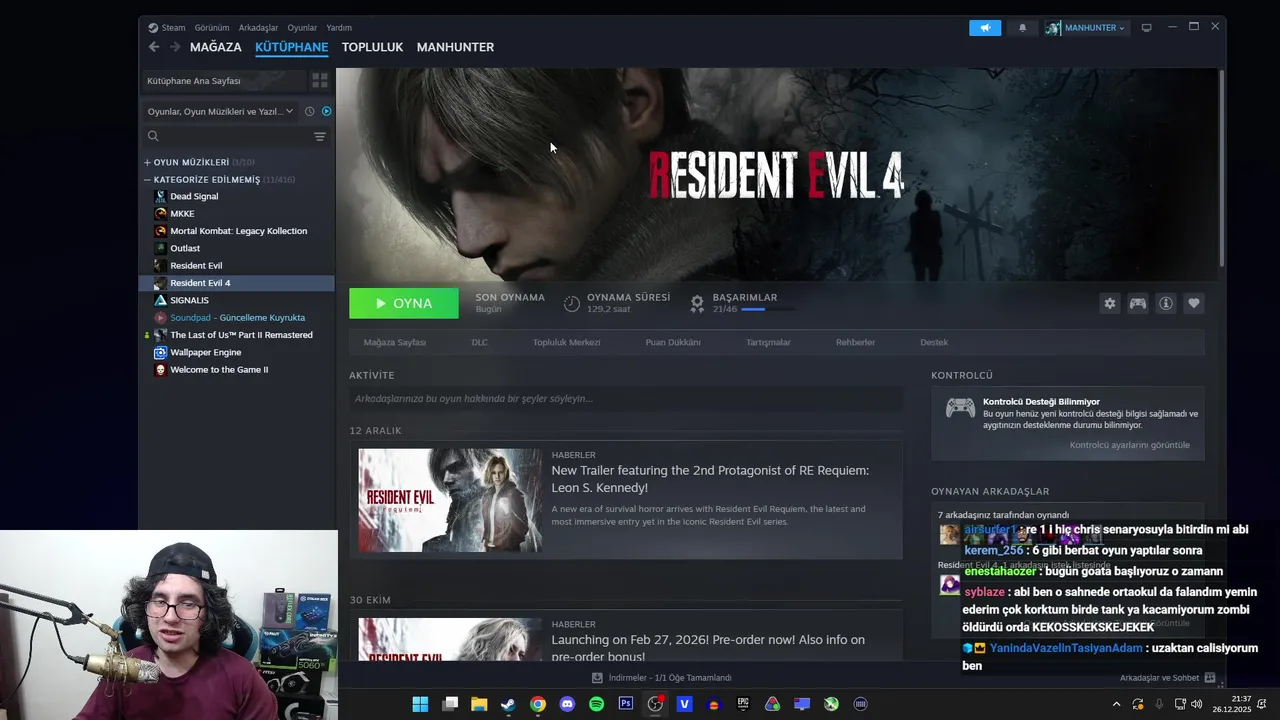Open the Arkadaşlar menu
Viewport: 1280px width, 720px height.
[258, 28]
